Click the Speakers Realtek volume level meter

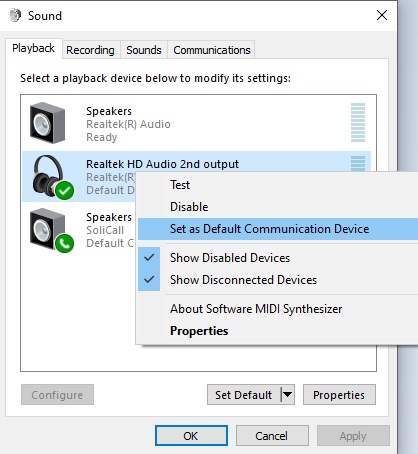(x=358, y=122)
